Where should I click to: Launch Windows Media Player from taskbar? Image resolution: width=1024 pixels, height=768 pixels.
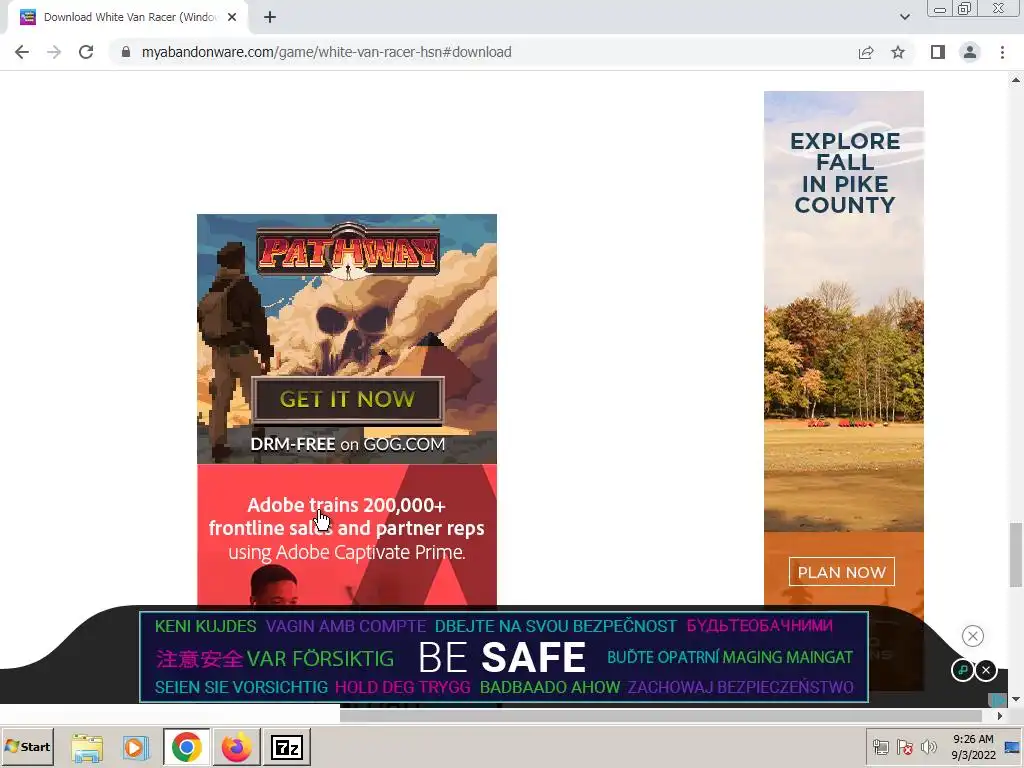coord(135,747)
